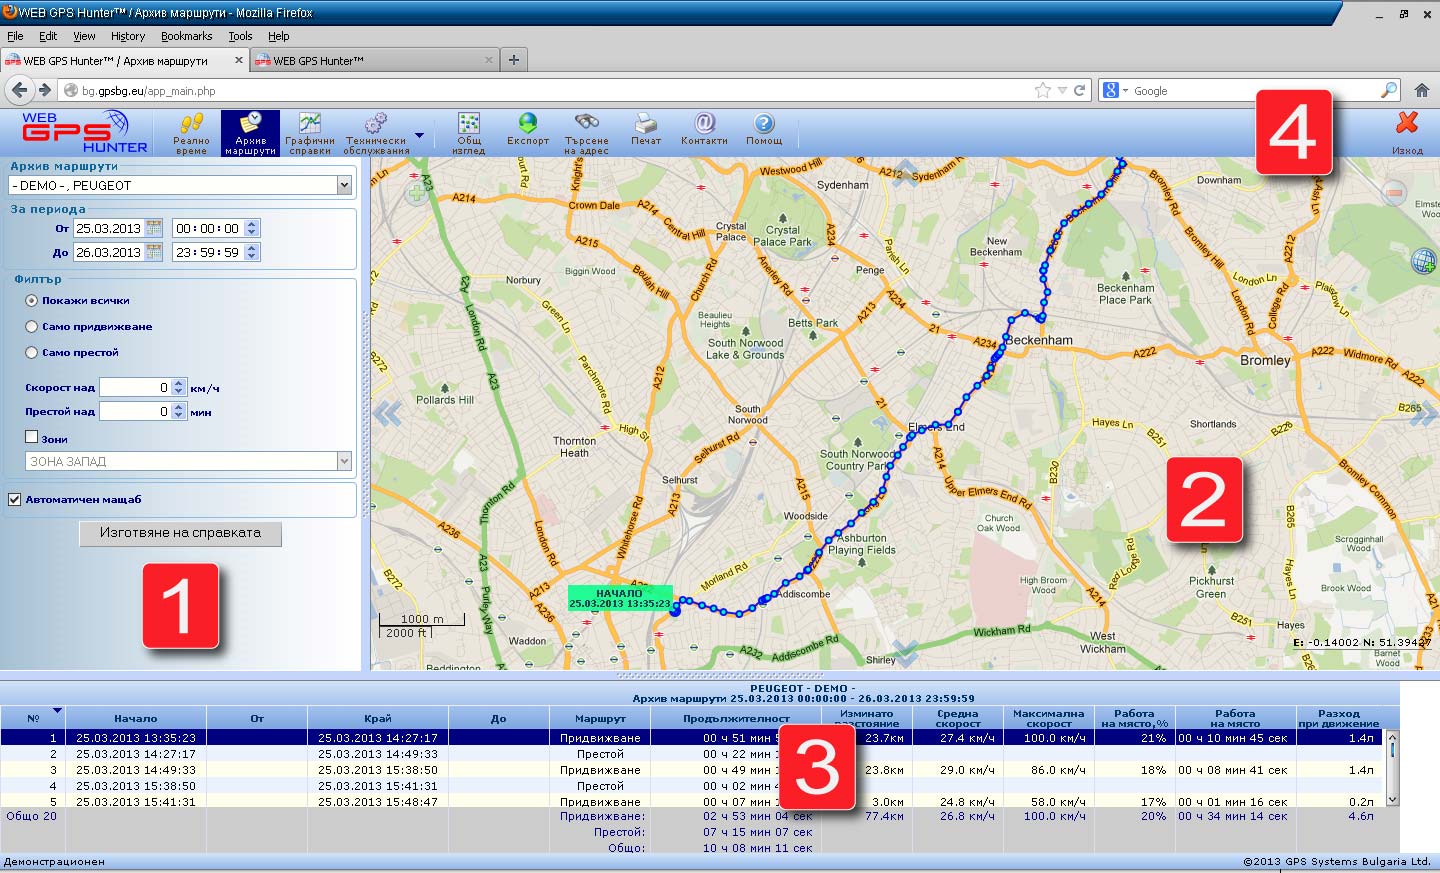Image resolution: width=1440 pixels, height=873 pixels.
Task: Click the Престой над value stepper
Action: 179,411
